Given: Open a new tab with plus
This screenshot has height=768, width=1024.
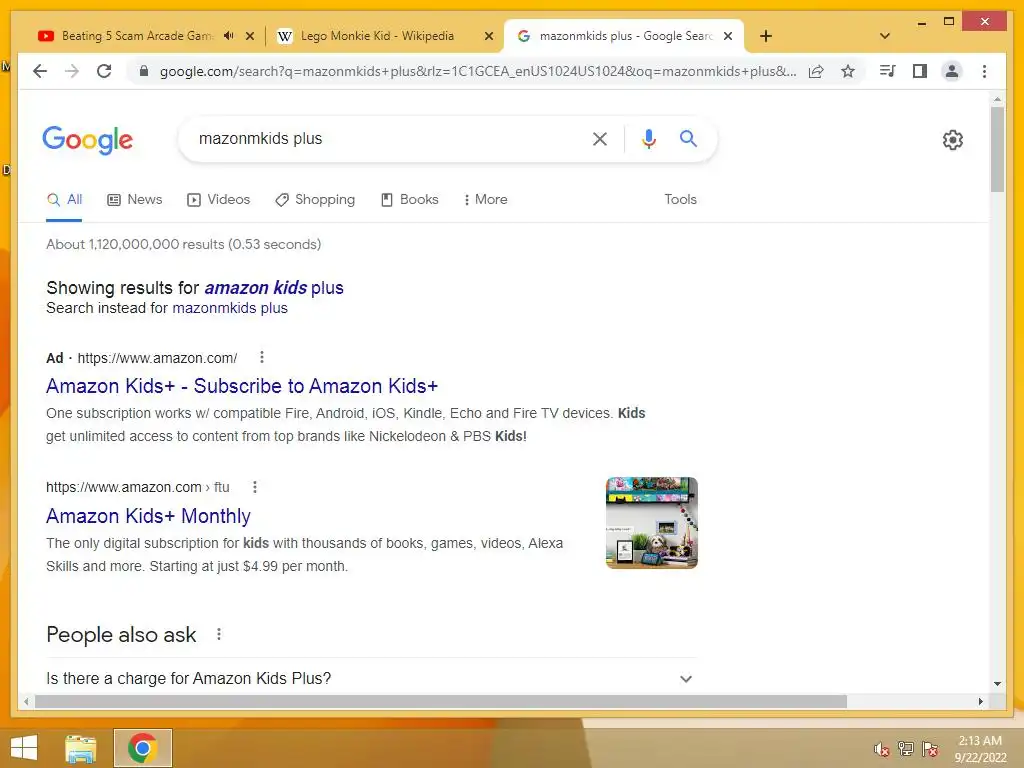Looking at the screenshot, I should (x=766, y=36).
